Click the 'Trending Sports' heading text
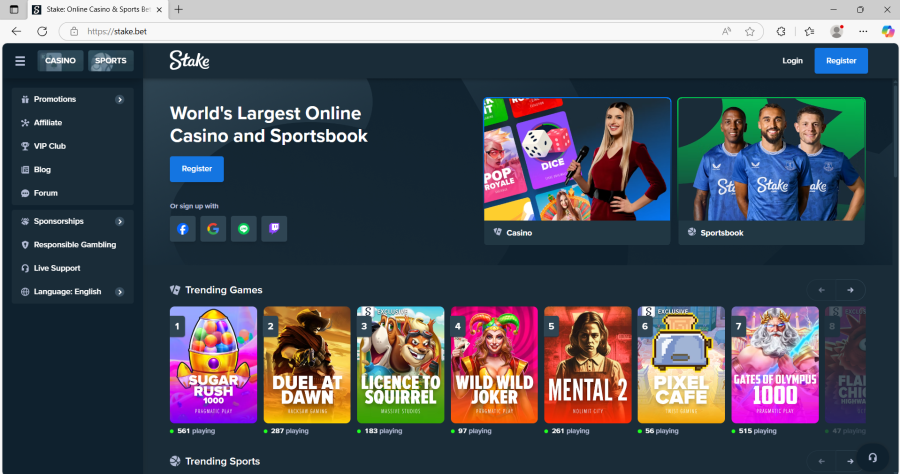The height and width of the screenshot is (474, 900). pos(222,461)
